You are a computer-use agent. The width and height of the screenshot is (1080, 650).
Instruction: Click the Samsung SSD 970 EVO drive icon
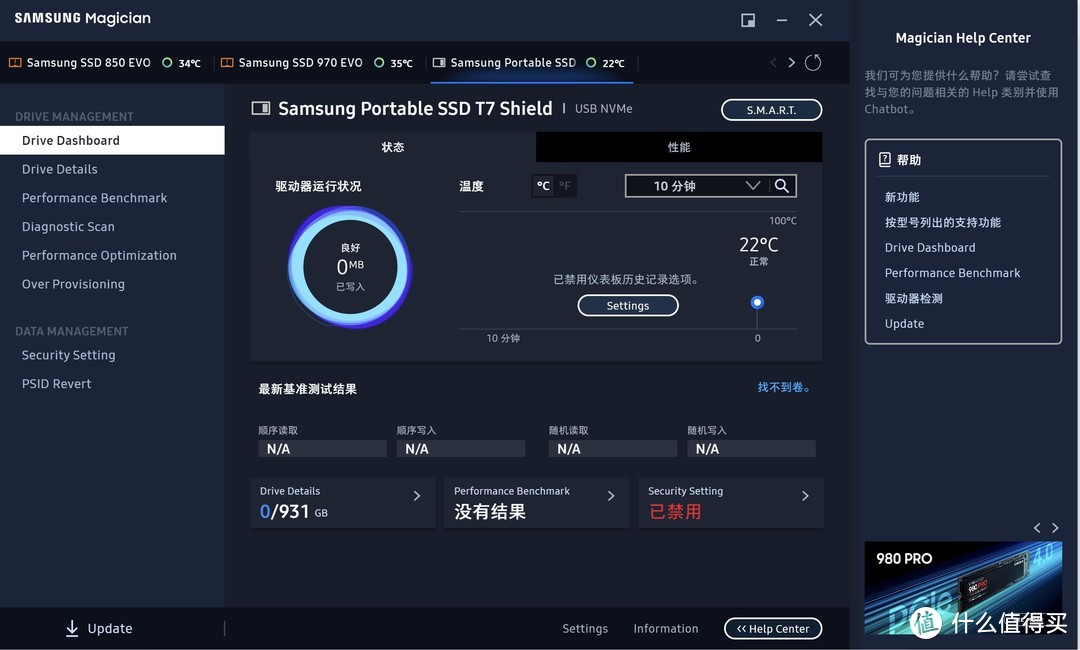(x=227, y=63)
